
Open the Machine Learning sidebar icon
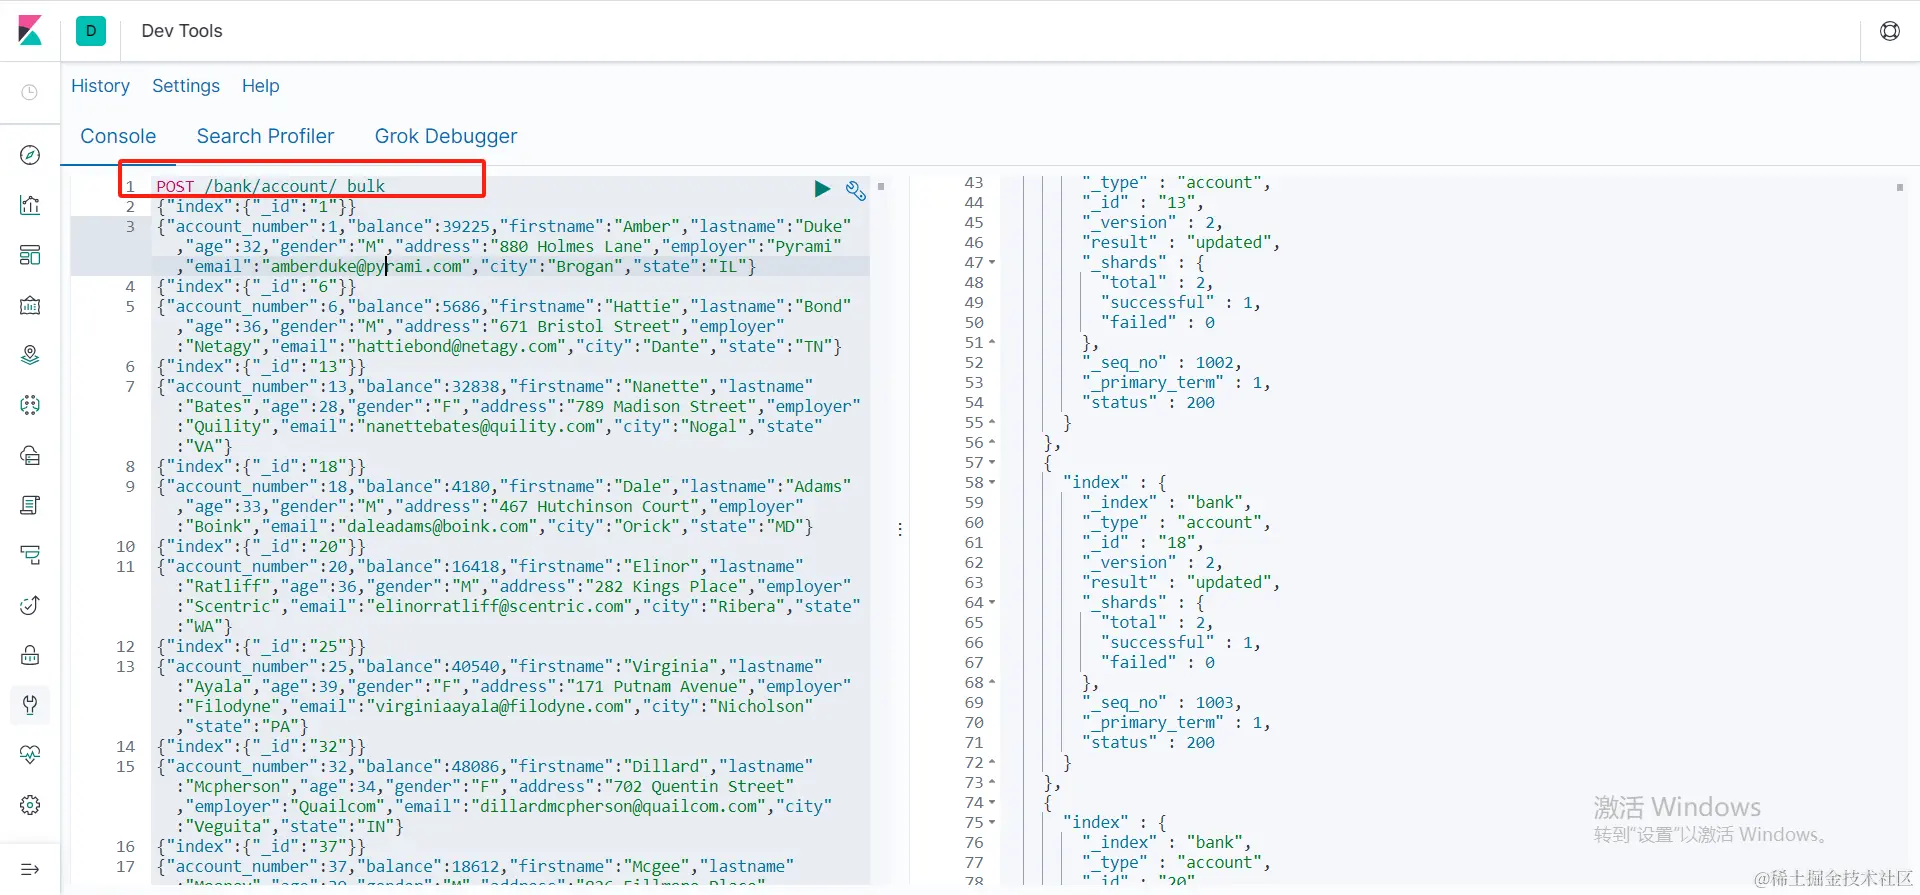[x=30, y=405]
